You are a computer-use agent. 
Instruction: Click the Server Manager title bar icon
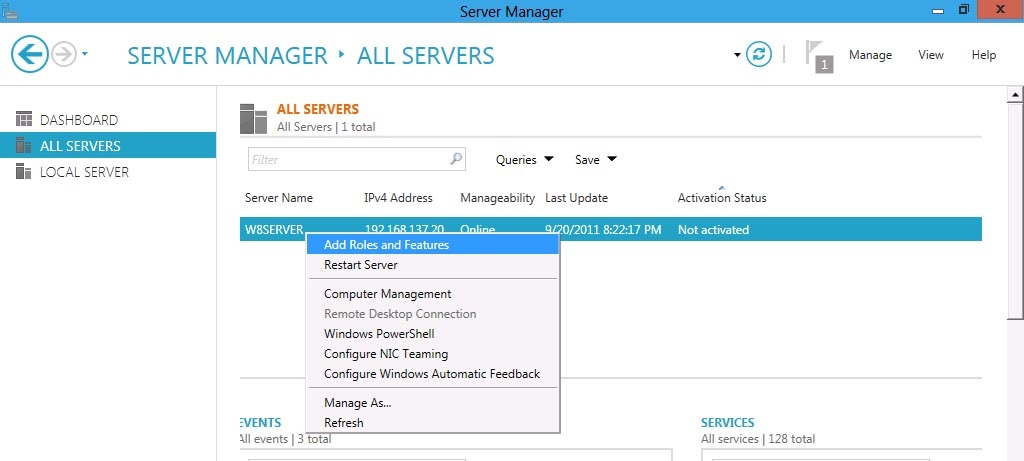coord(8,10)
